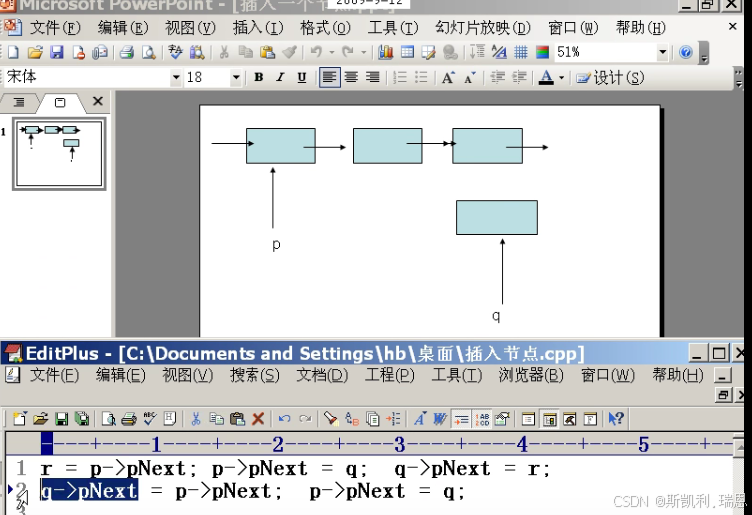This screenshot has height=515, width=752.
Task: Select slide 1 thumbnail
Action: (59, 153)
